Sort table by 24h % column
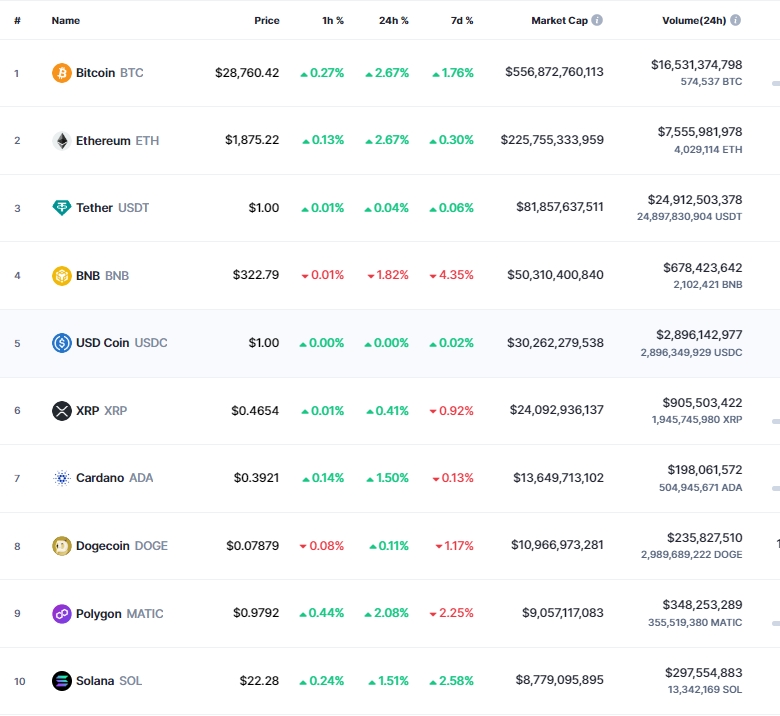Screen dimensions: 780x716 pyautogui.click(x=394, y=20)
